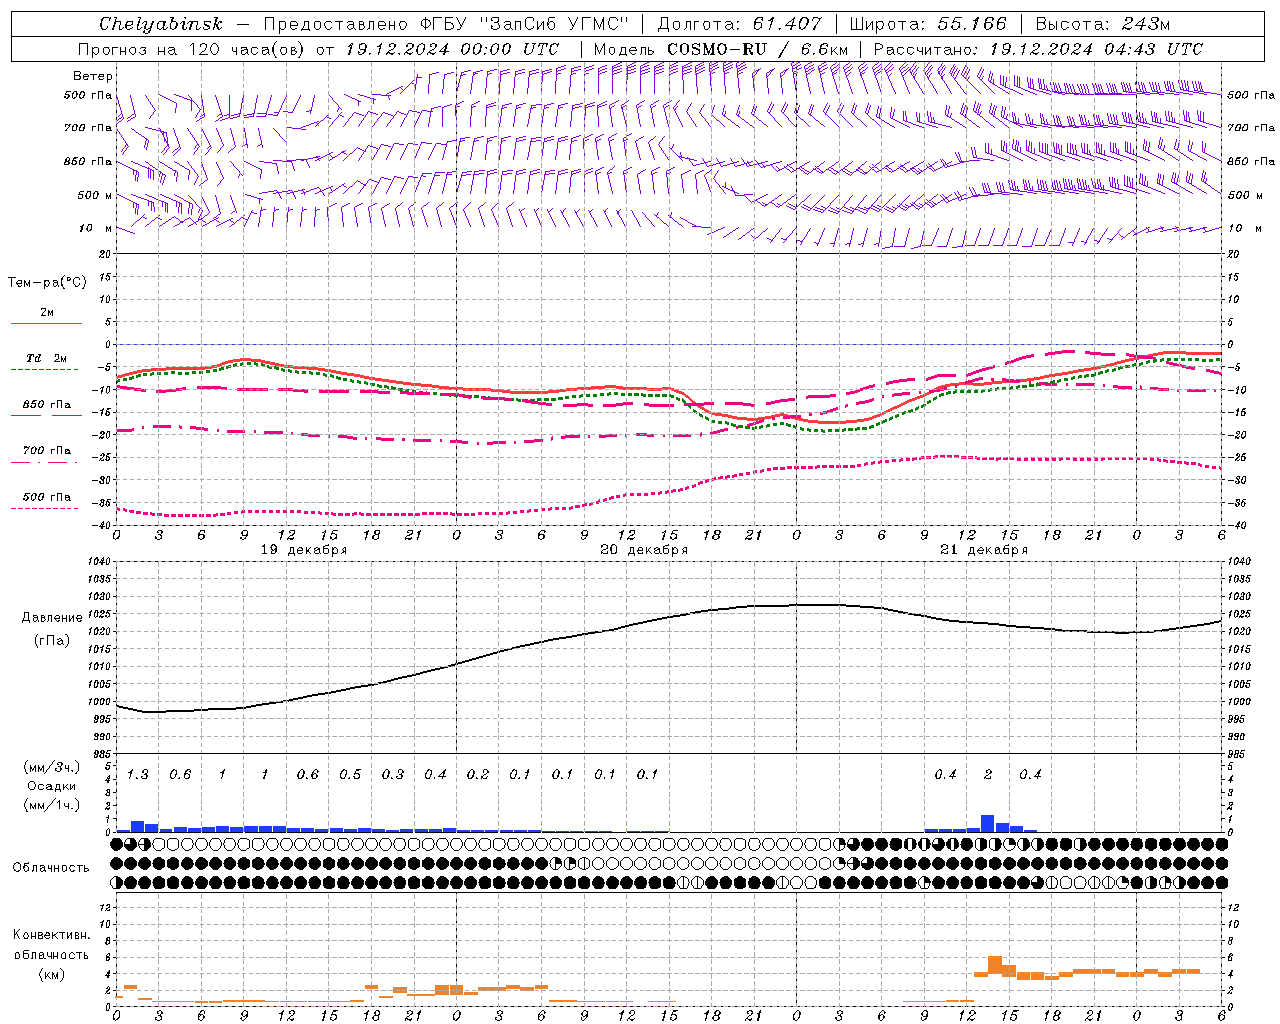Click the red line sample under "2м" legend
The width and height of the screenshot is (1280, 1024).
click(46, 324)
